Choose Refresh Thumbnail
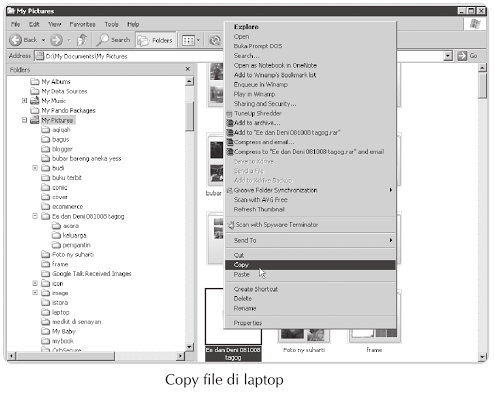This screenshot has width=494, height=394. click(x=310, y=209)
